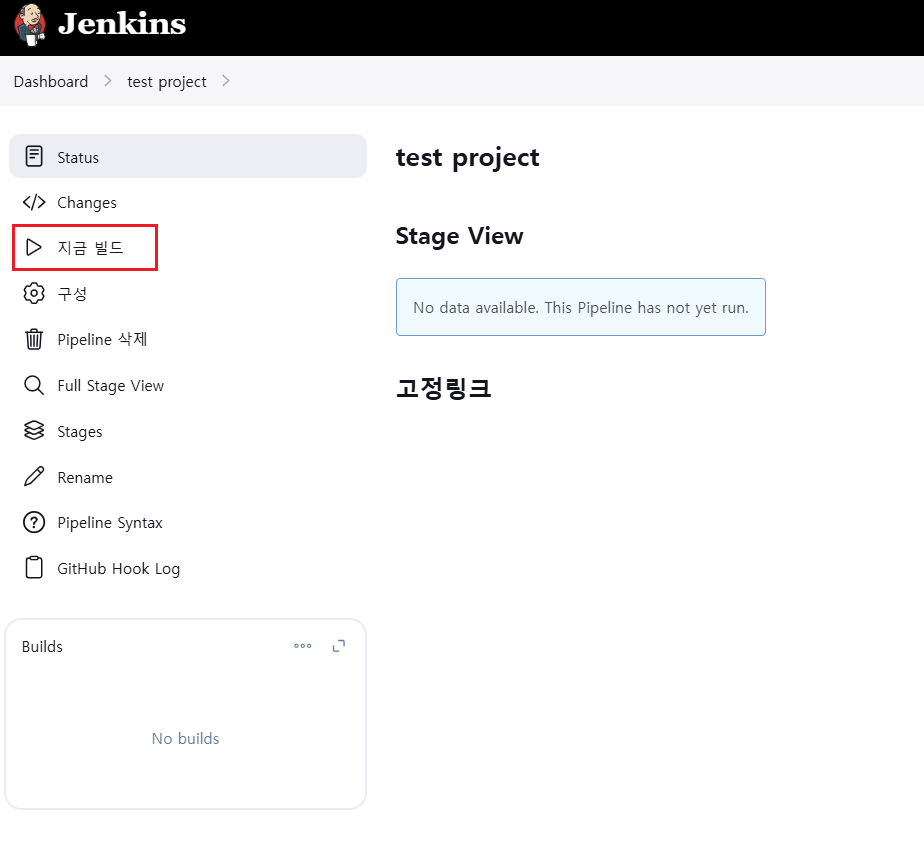Click the Status document icon
Screen dimensions: 924x860
[x=34, y=156]
